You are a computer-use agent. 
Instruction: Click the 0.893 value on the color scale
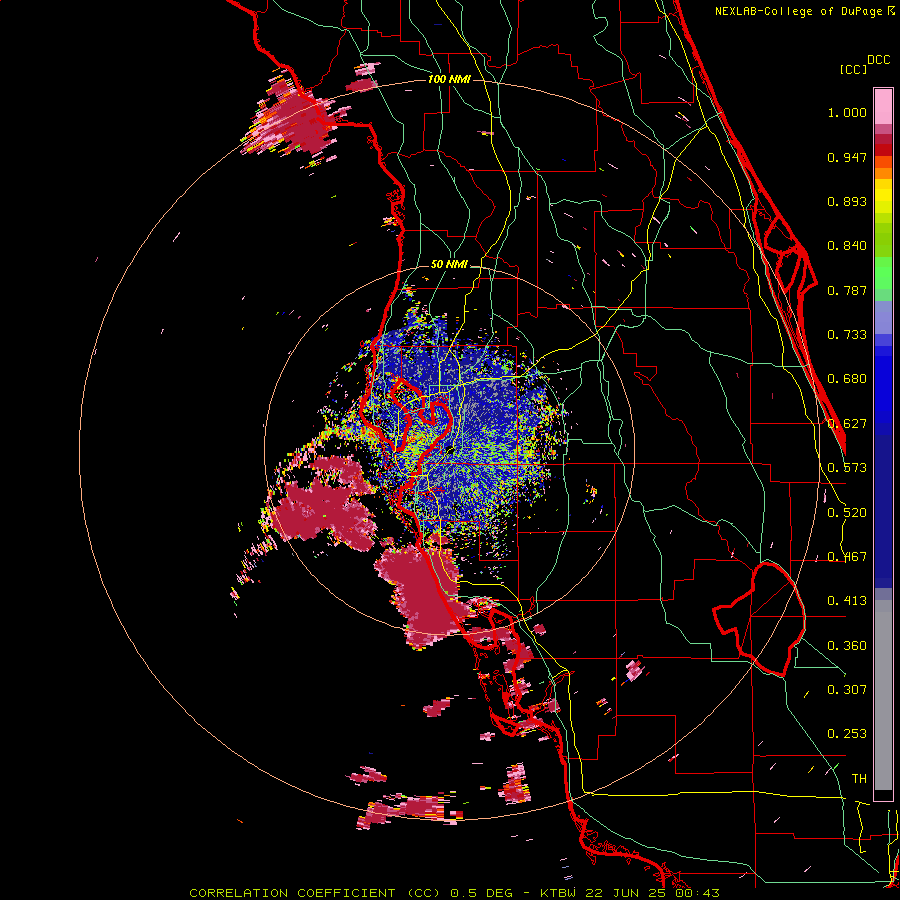coord(847,201)
